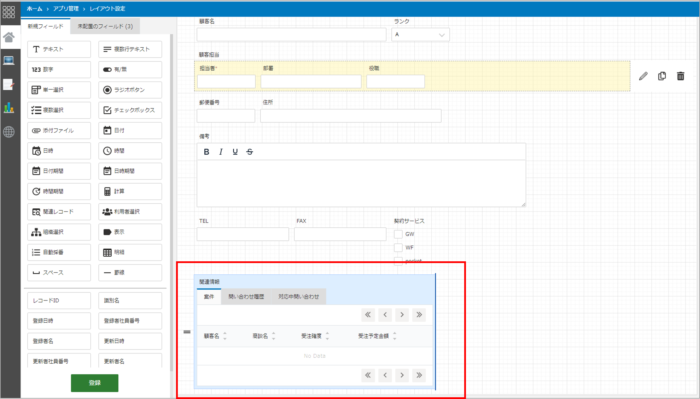Open the ランク dropdown
The image size is (700, 399).
coord(421,34)
